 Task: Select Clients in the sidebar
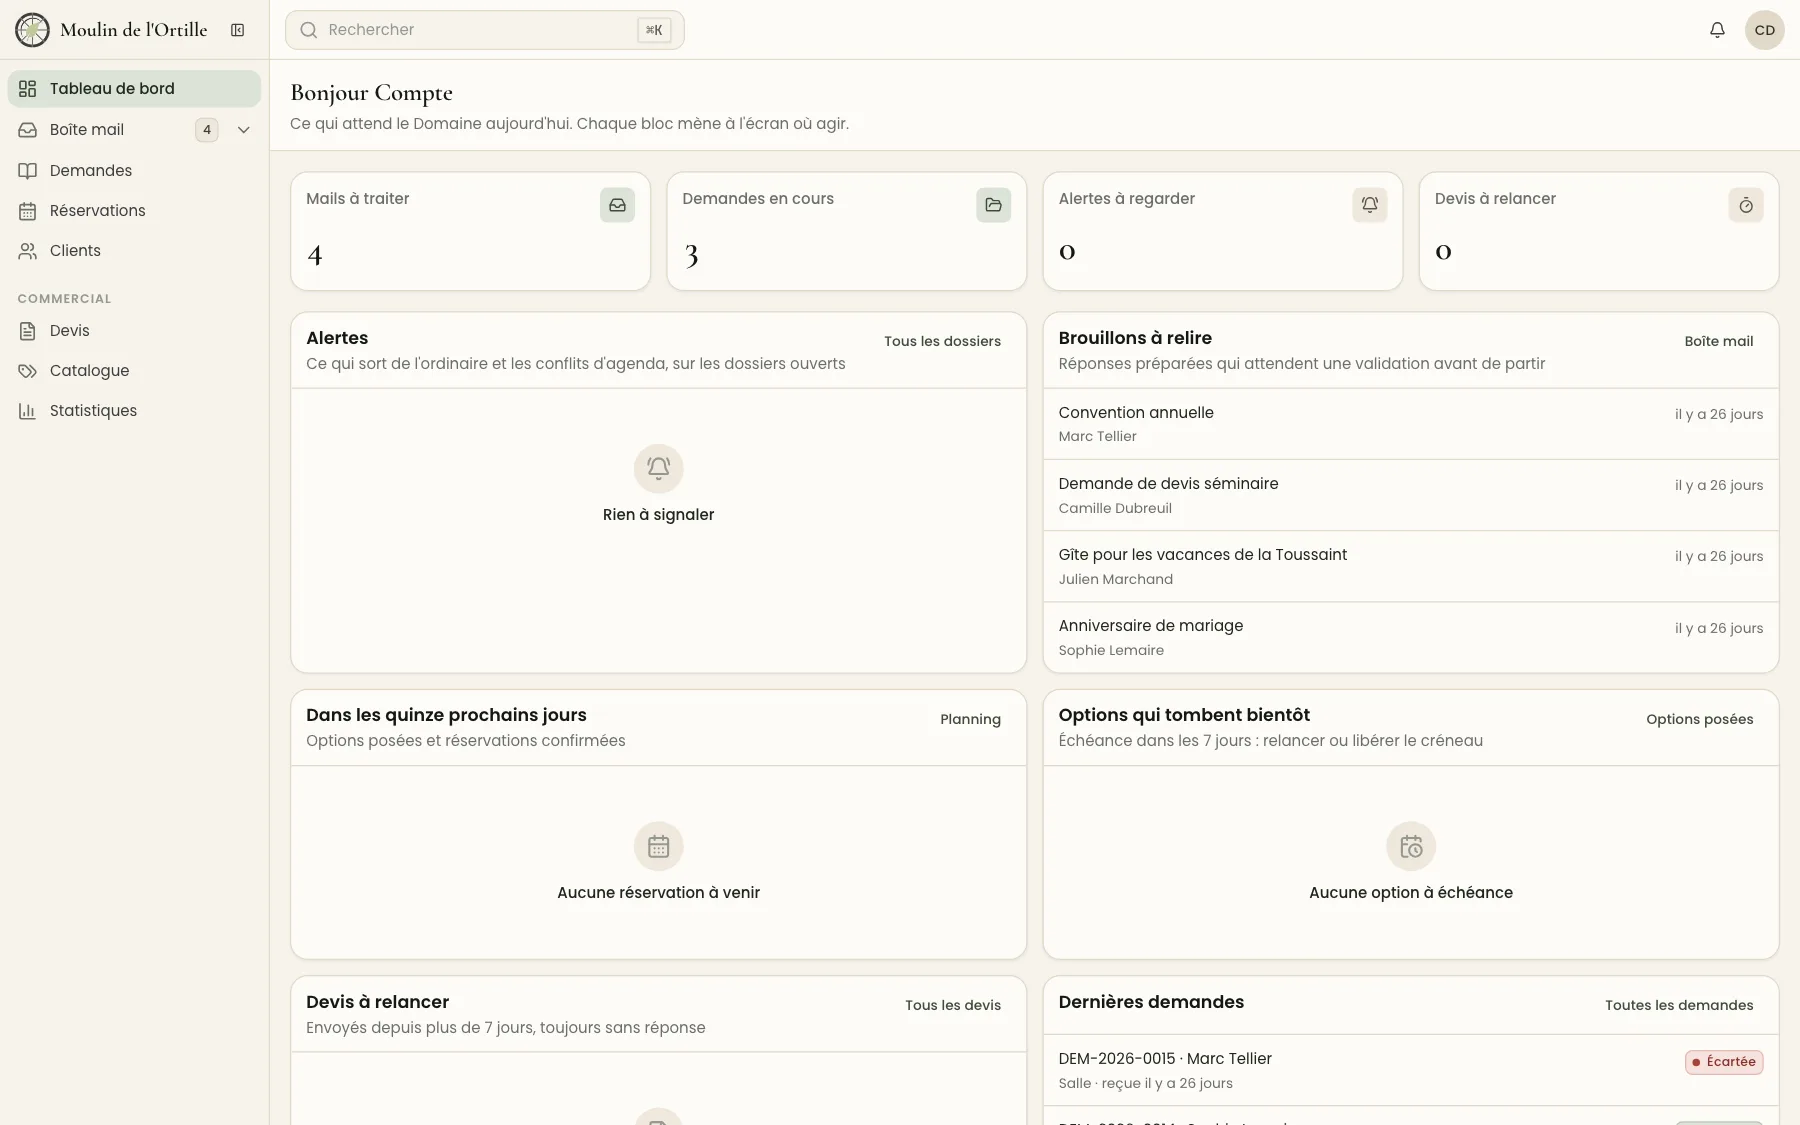pyautogui.click(x=134, y=251)
